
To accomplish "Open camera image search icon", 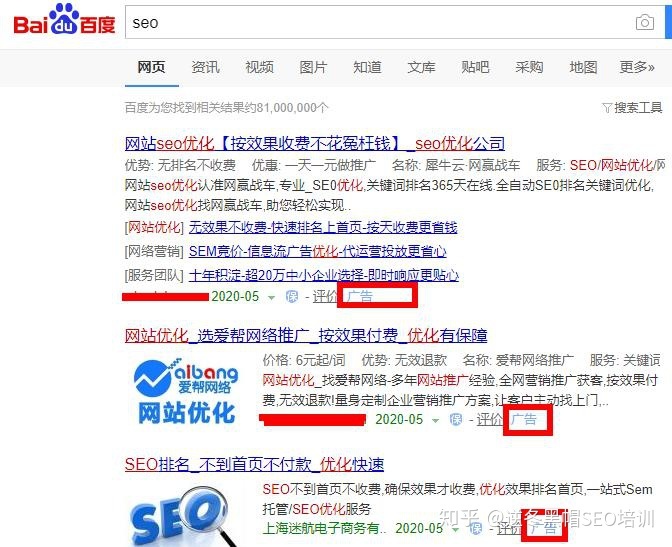I will point(645,22).
